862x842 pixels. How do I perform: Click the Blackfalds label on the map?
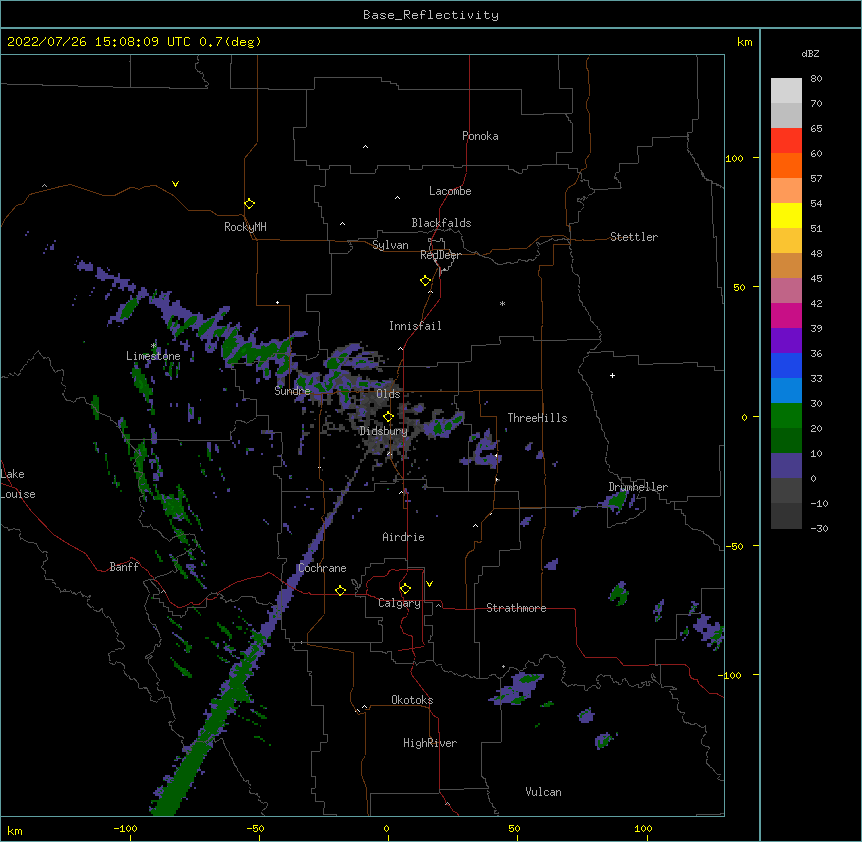coord(441,223)
